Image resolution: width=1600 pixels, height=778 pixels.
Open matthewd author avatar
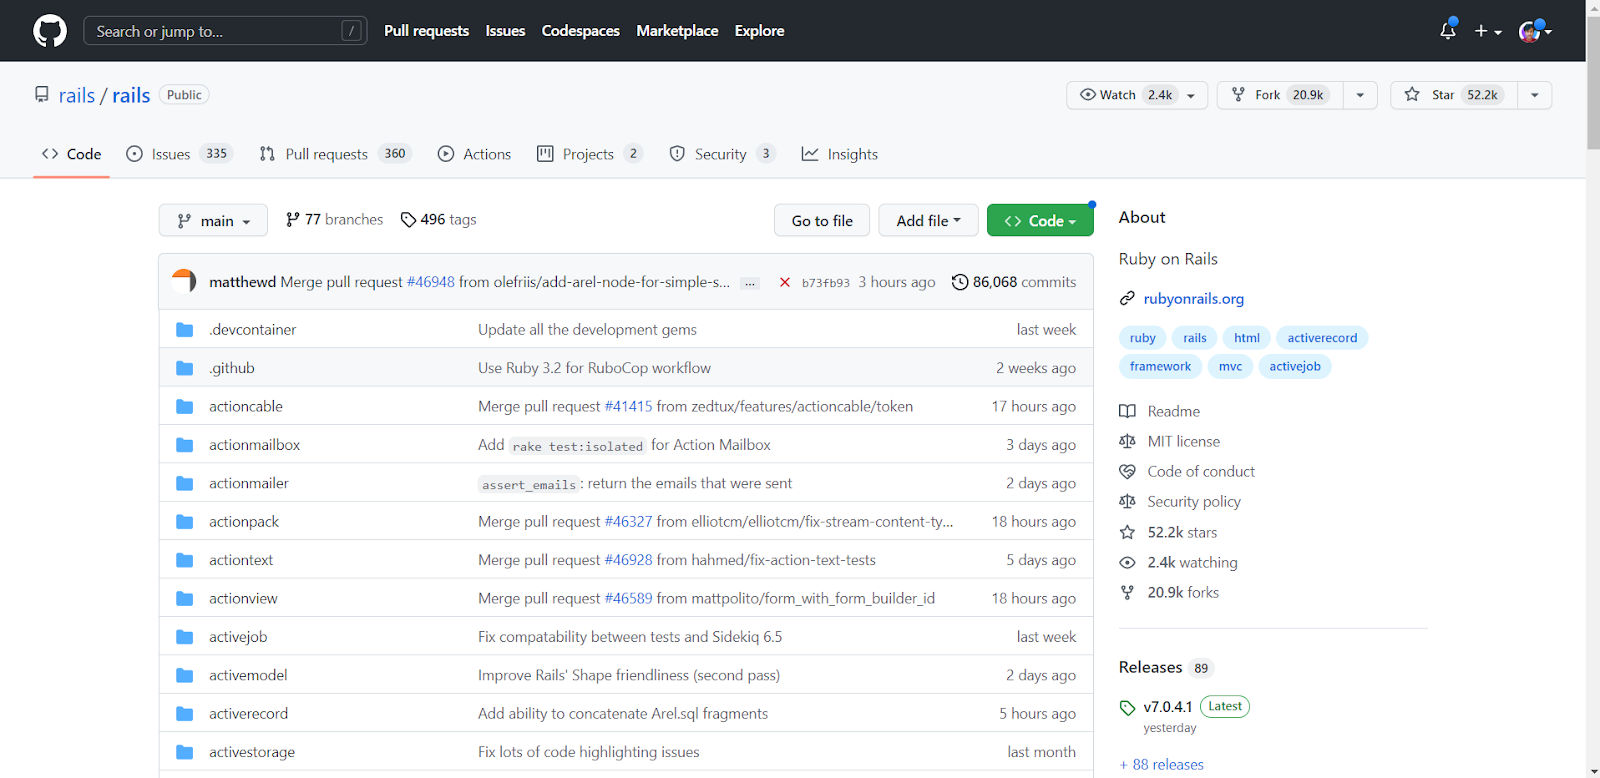tap(184, 282)
